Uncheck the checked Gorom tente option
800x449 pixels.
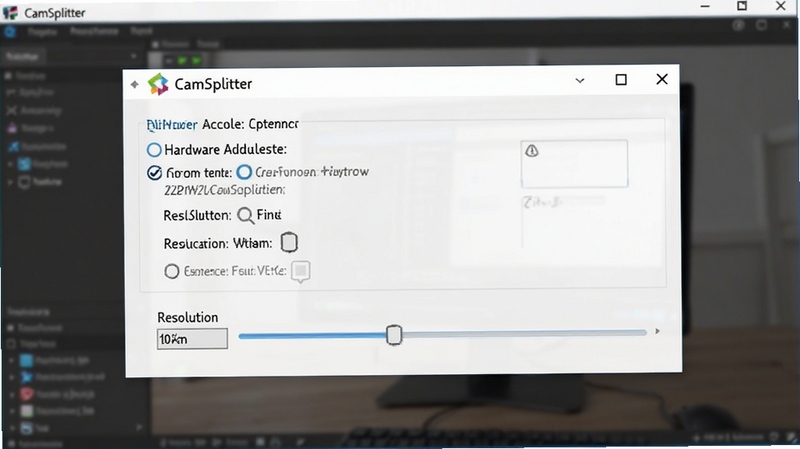(x=154, y=173)
